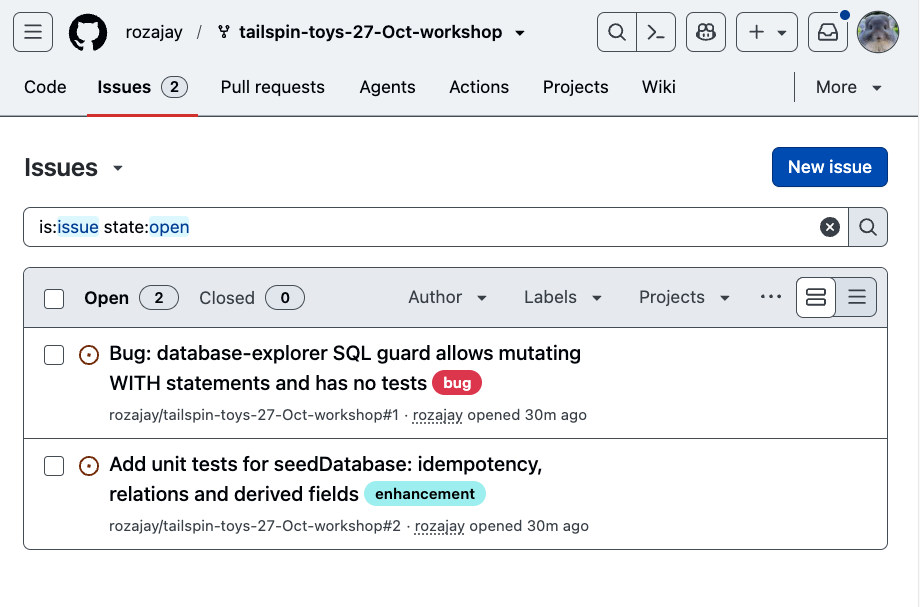Clear the issue search filter
920x607 pixels.
point(830,227)
